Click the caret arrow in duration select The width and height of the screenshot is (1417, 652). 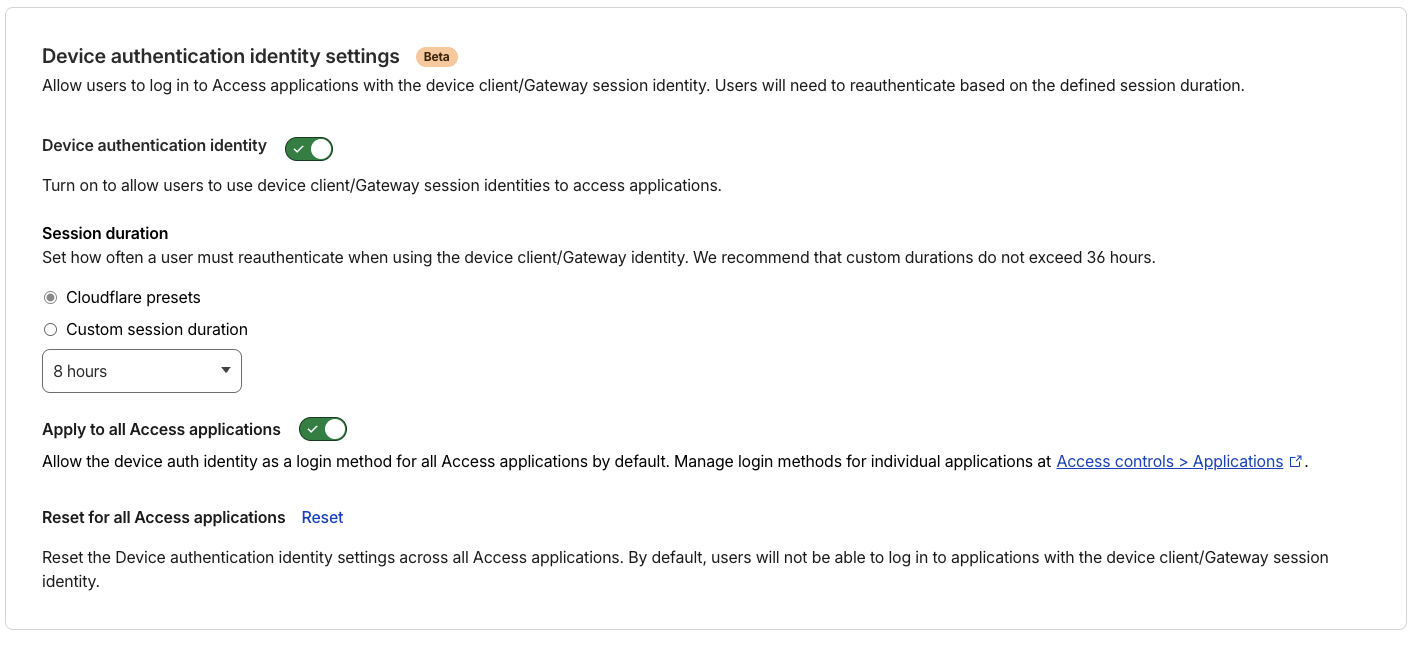click(x=225, y=371)
